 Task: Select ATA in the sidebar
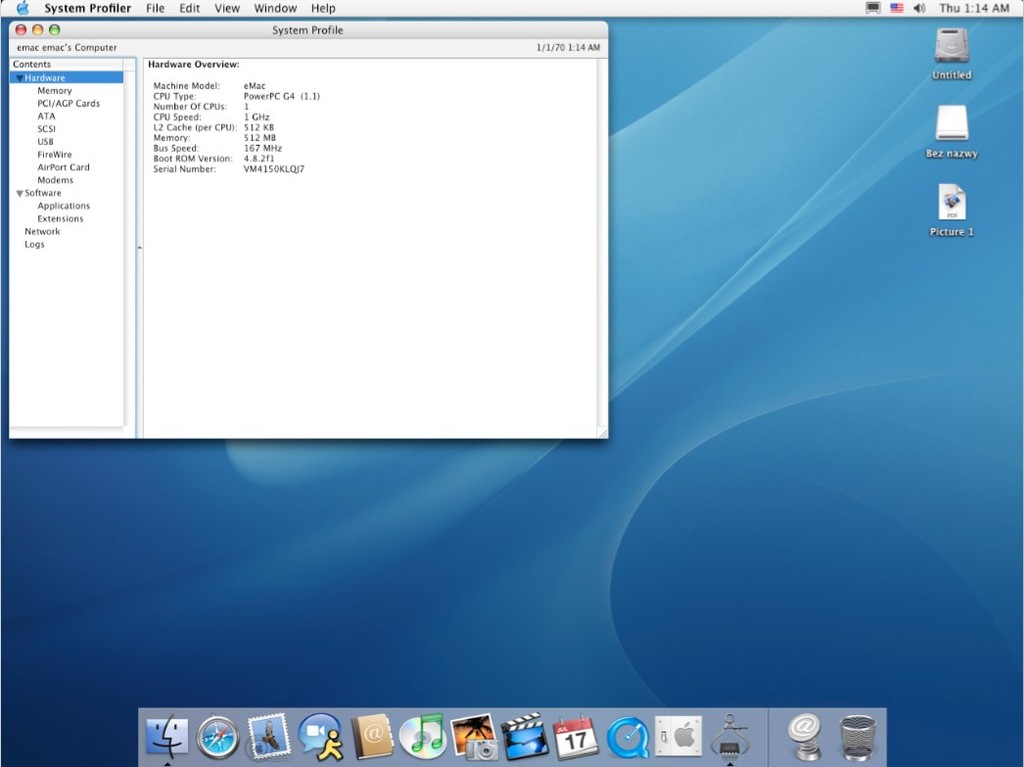pos(46,116)
